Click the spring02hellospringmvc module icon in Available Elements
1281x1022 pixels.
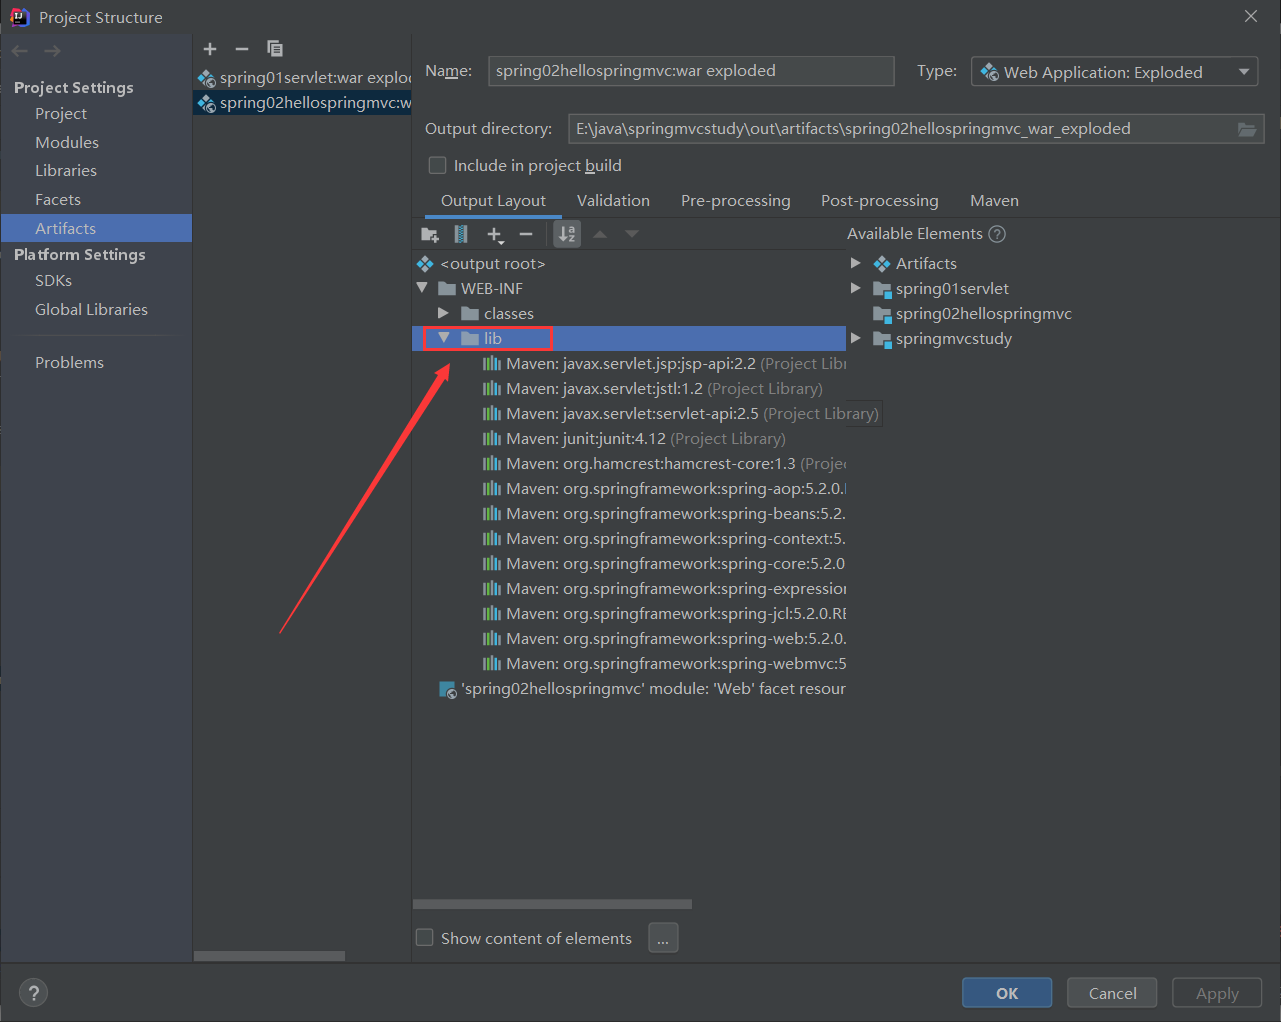tap(882, 314)
